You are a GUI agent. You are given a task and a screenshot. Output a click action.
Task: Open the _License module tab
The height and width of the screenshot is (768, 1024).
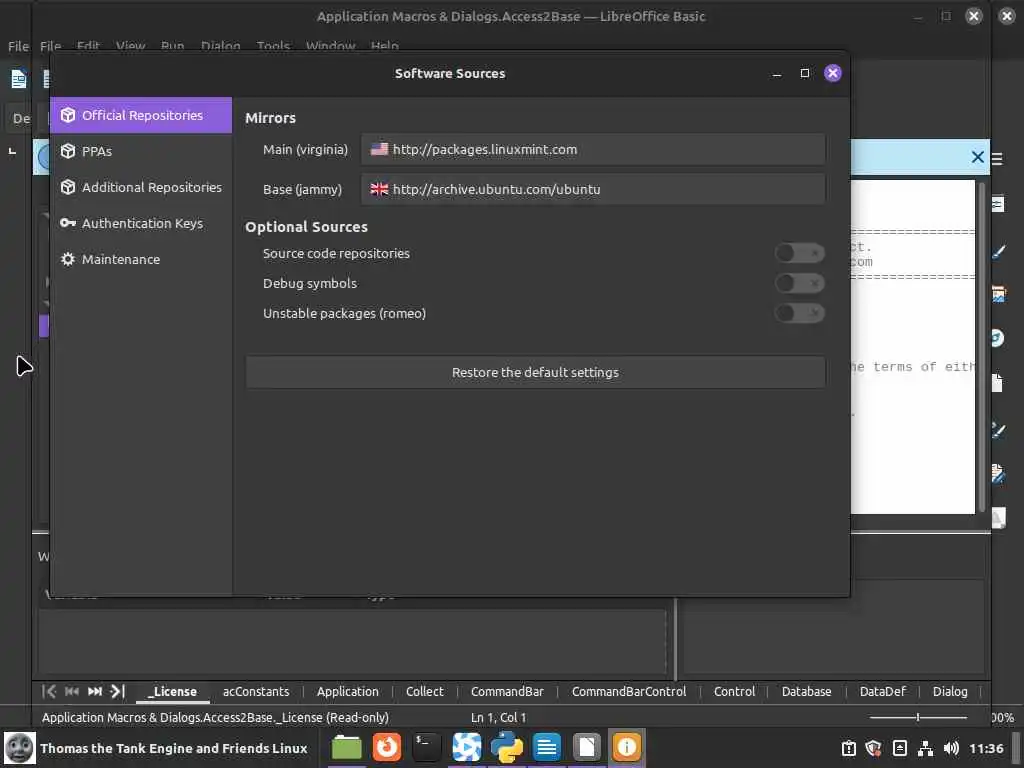(x=172, y=691)
